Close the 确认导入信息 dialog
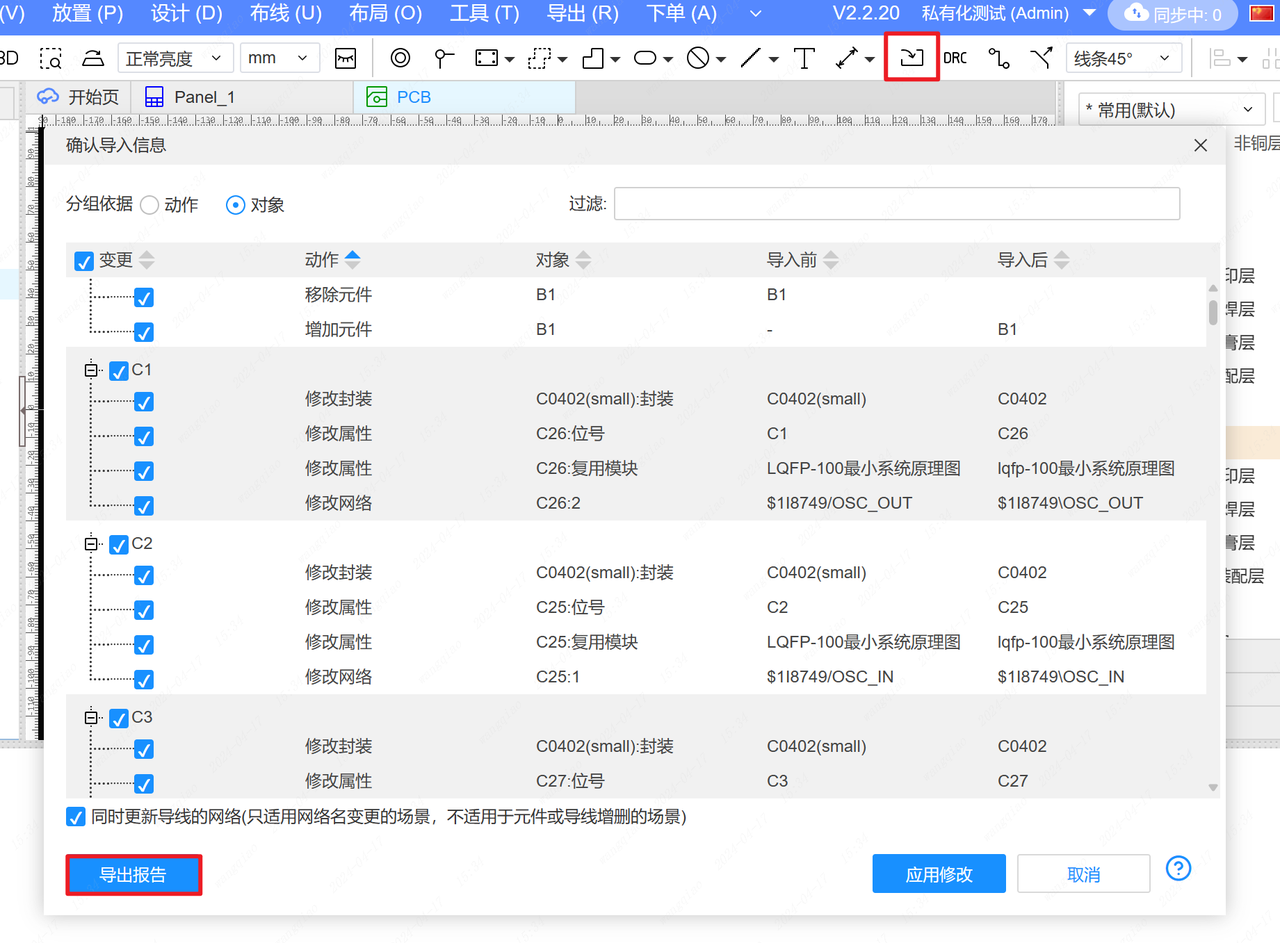The width and height of the screenshot is (1280, 943). pos(1201,145)
